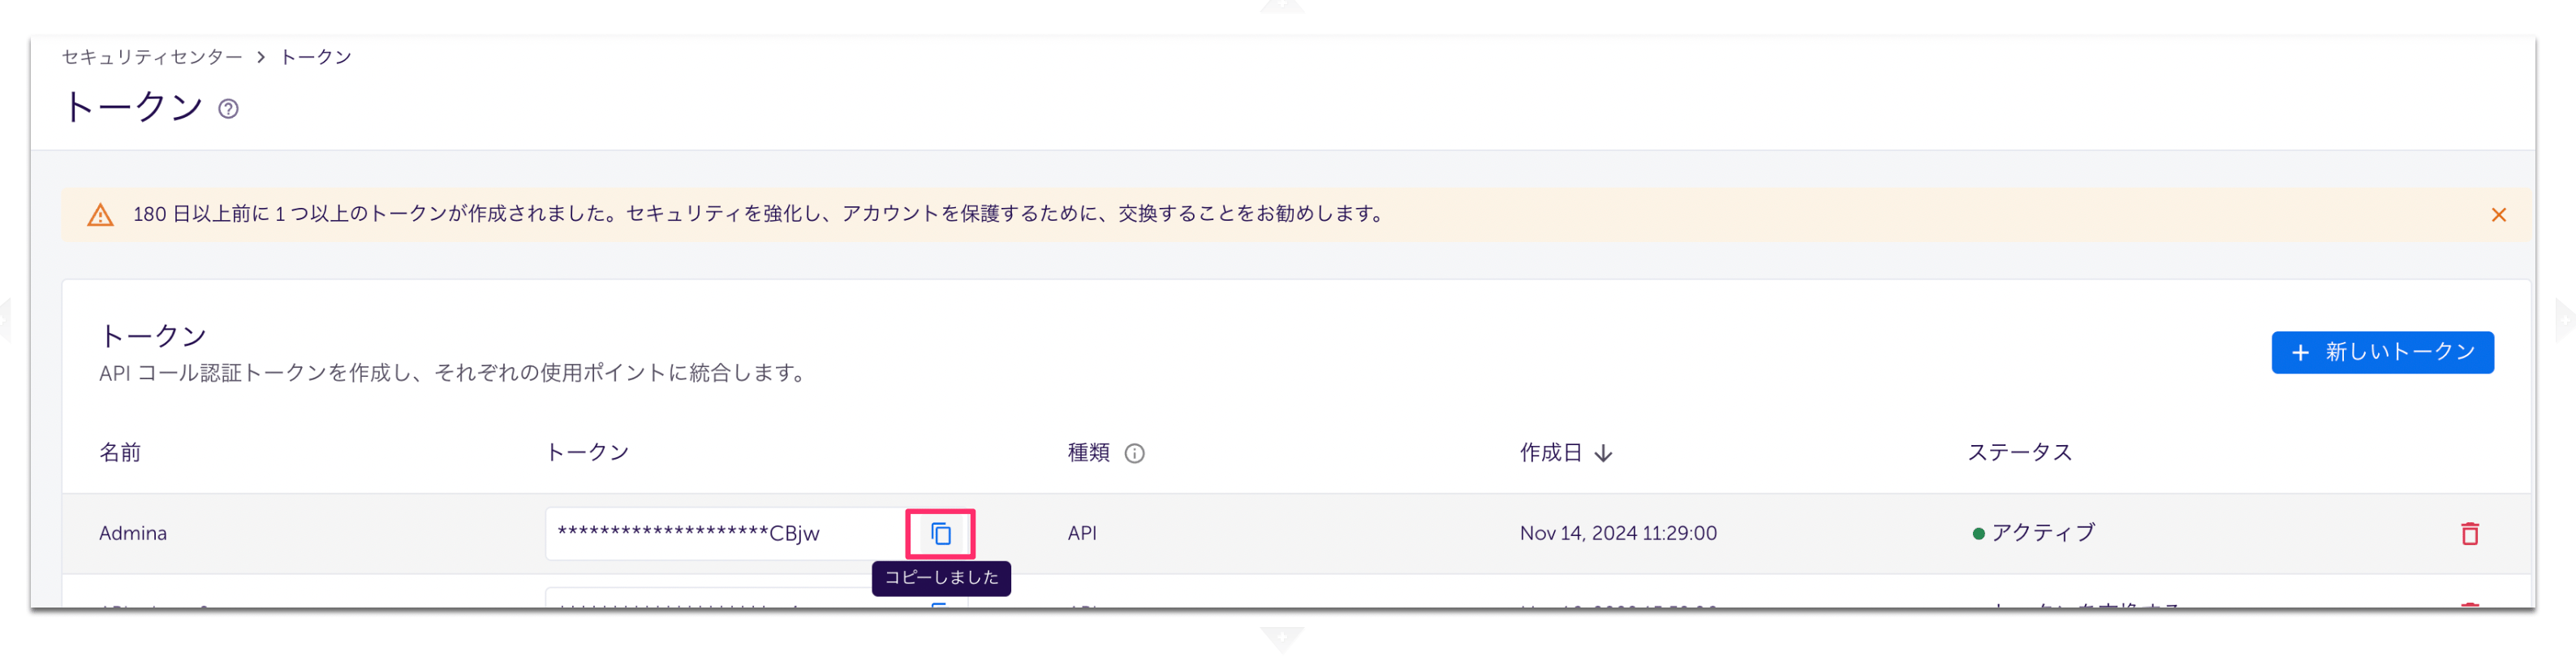Click the warning triangle icon in banner

click(100, 215)
